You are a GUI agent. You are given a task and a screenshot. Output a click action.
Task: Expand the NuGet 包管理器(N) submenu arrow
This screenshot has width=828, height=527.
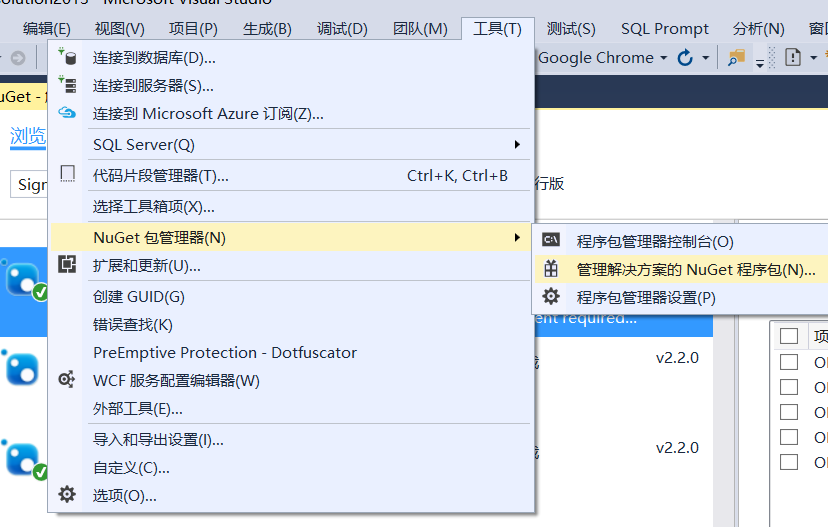pyautogui.click(x=518, y=238)
